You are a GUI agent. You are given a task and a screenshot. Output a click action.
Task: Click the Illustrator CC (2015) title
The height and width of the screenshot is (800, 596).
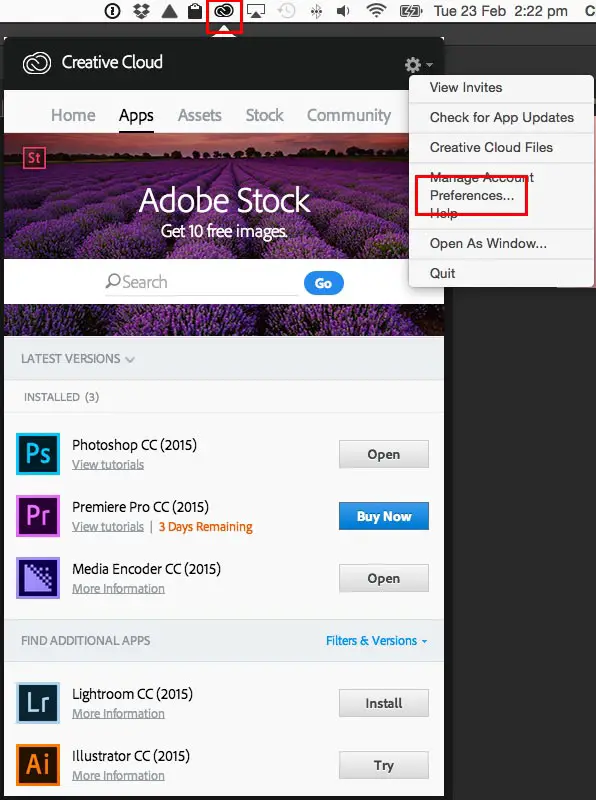pyautogui.click(x=131, y=756)
